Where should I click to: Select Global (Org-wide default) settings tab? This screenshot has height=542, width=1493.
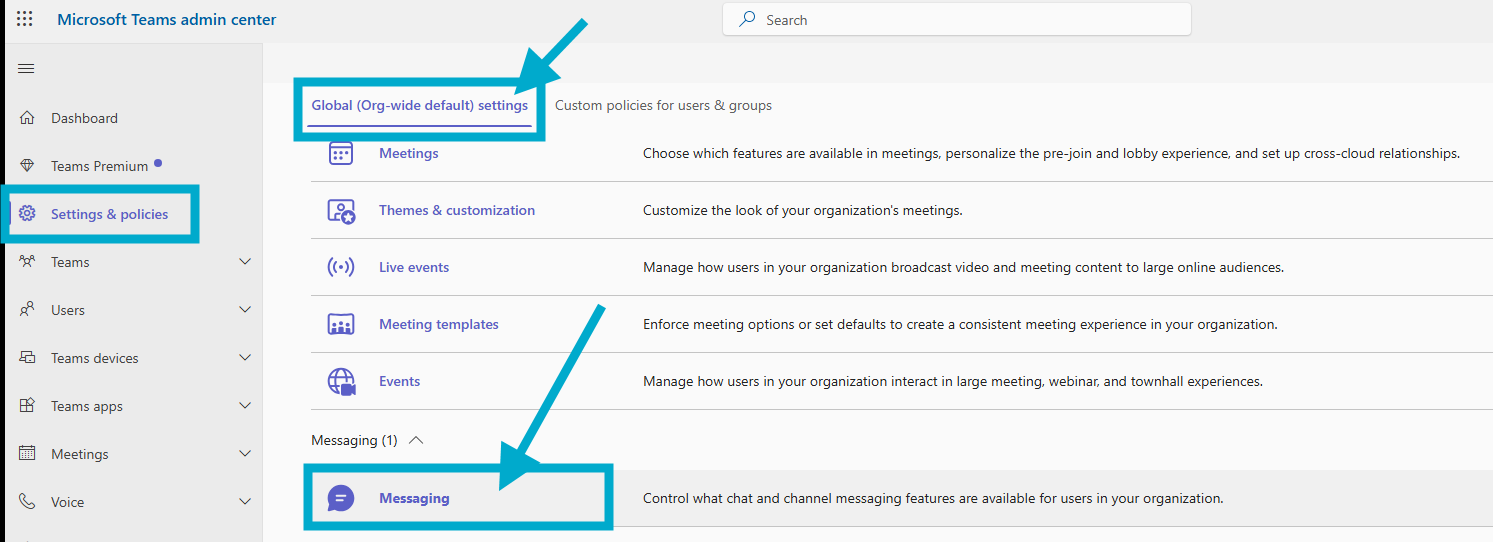click(419, 105)
